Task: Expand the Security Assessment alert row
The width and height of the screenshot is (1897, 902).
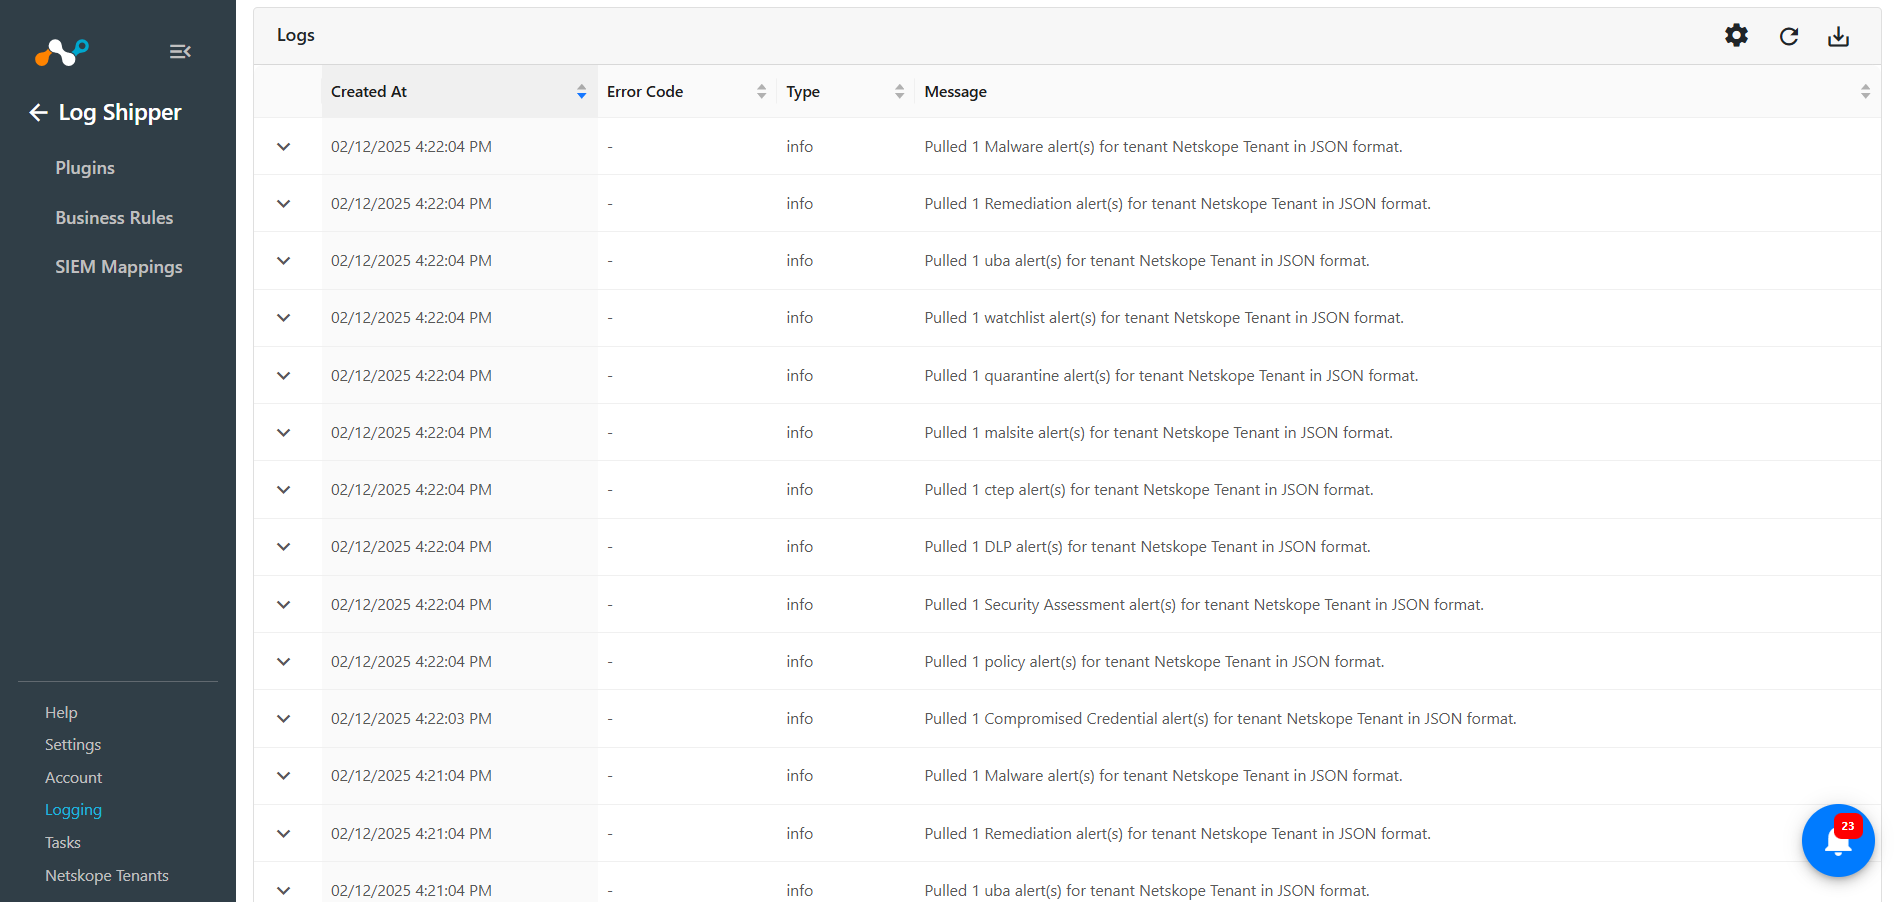Action: point(284,605)
